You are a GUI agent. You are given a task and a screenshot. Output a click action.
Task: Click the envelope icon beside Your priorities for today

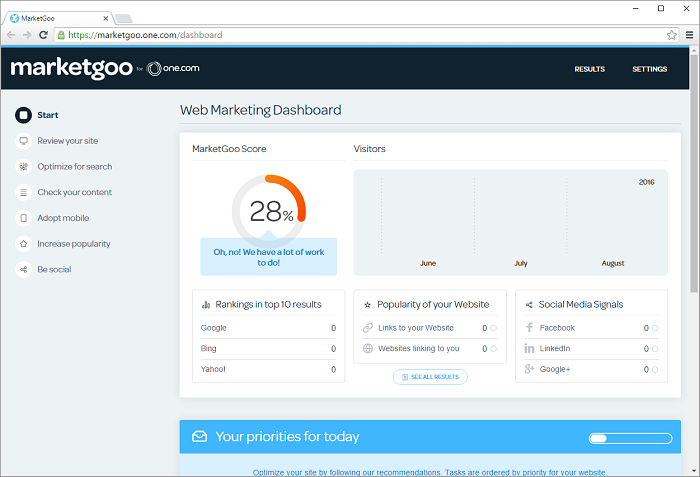200,436
